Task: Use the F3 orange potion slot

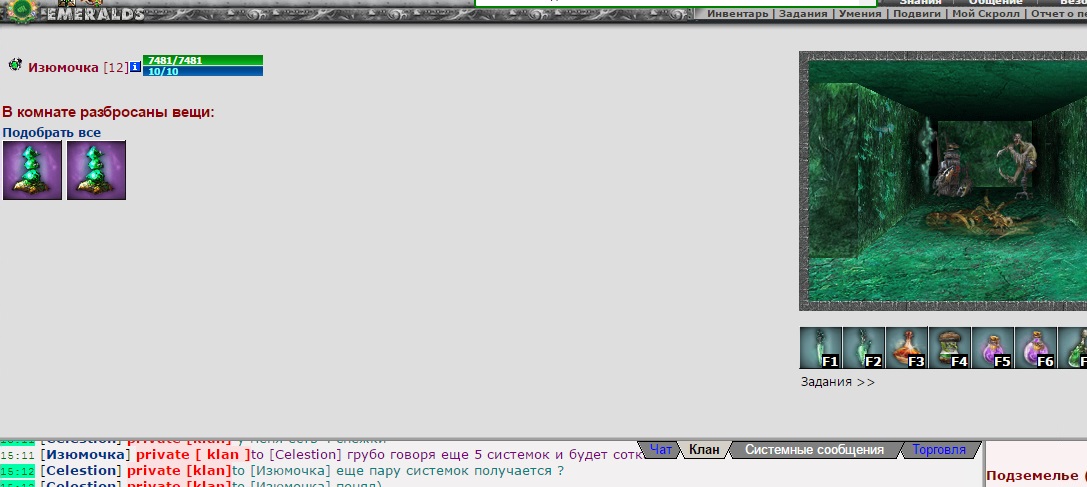Action: pos(907,348)
